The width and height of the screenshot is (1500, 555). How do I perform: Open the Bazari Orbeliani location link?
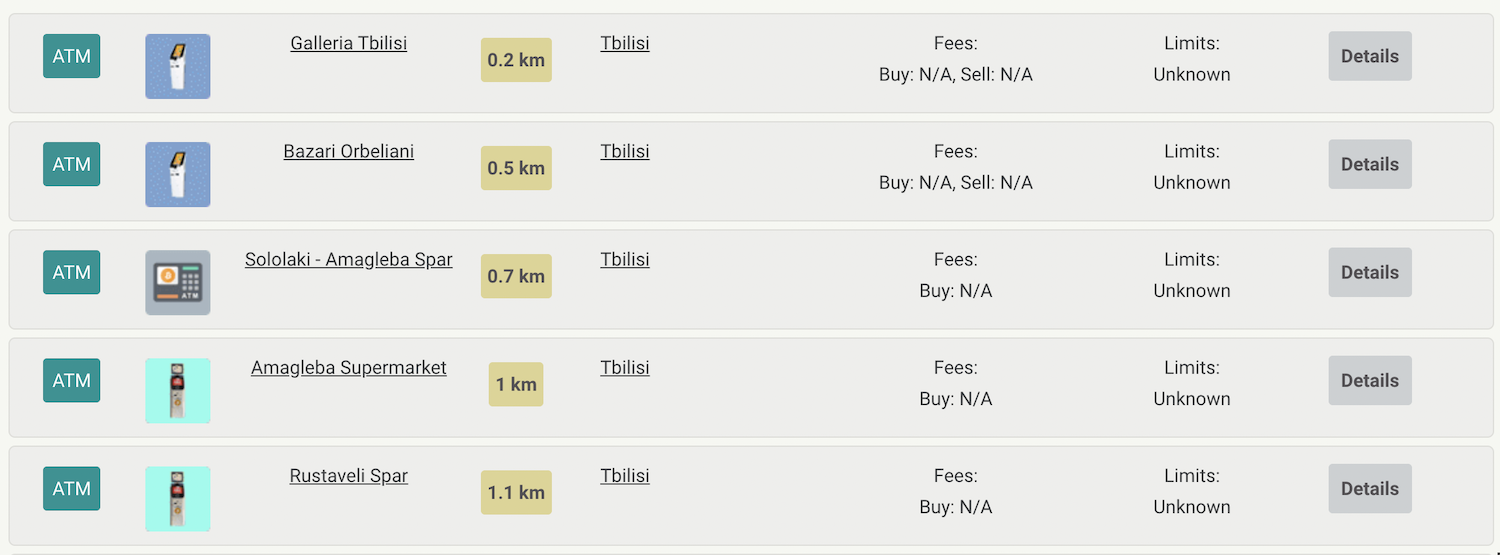point(348,151)
